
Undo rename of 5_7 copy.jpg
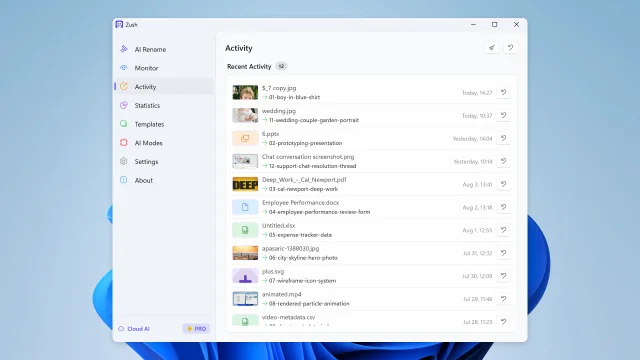coord(504,93)
